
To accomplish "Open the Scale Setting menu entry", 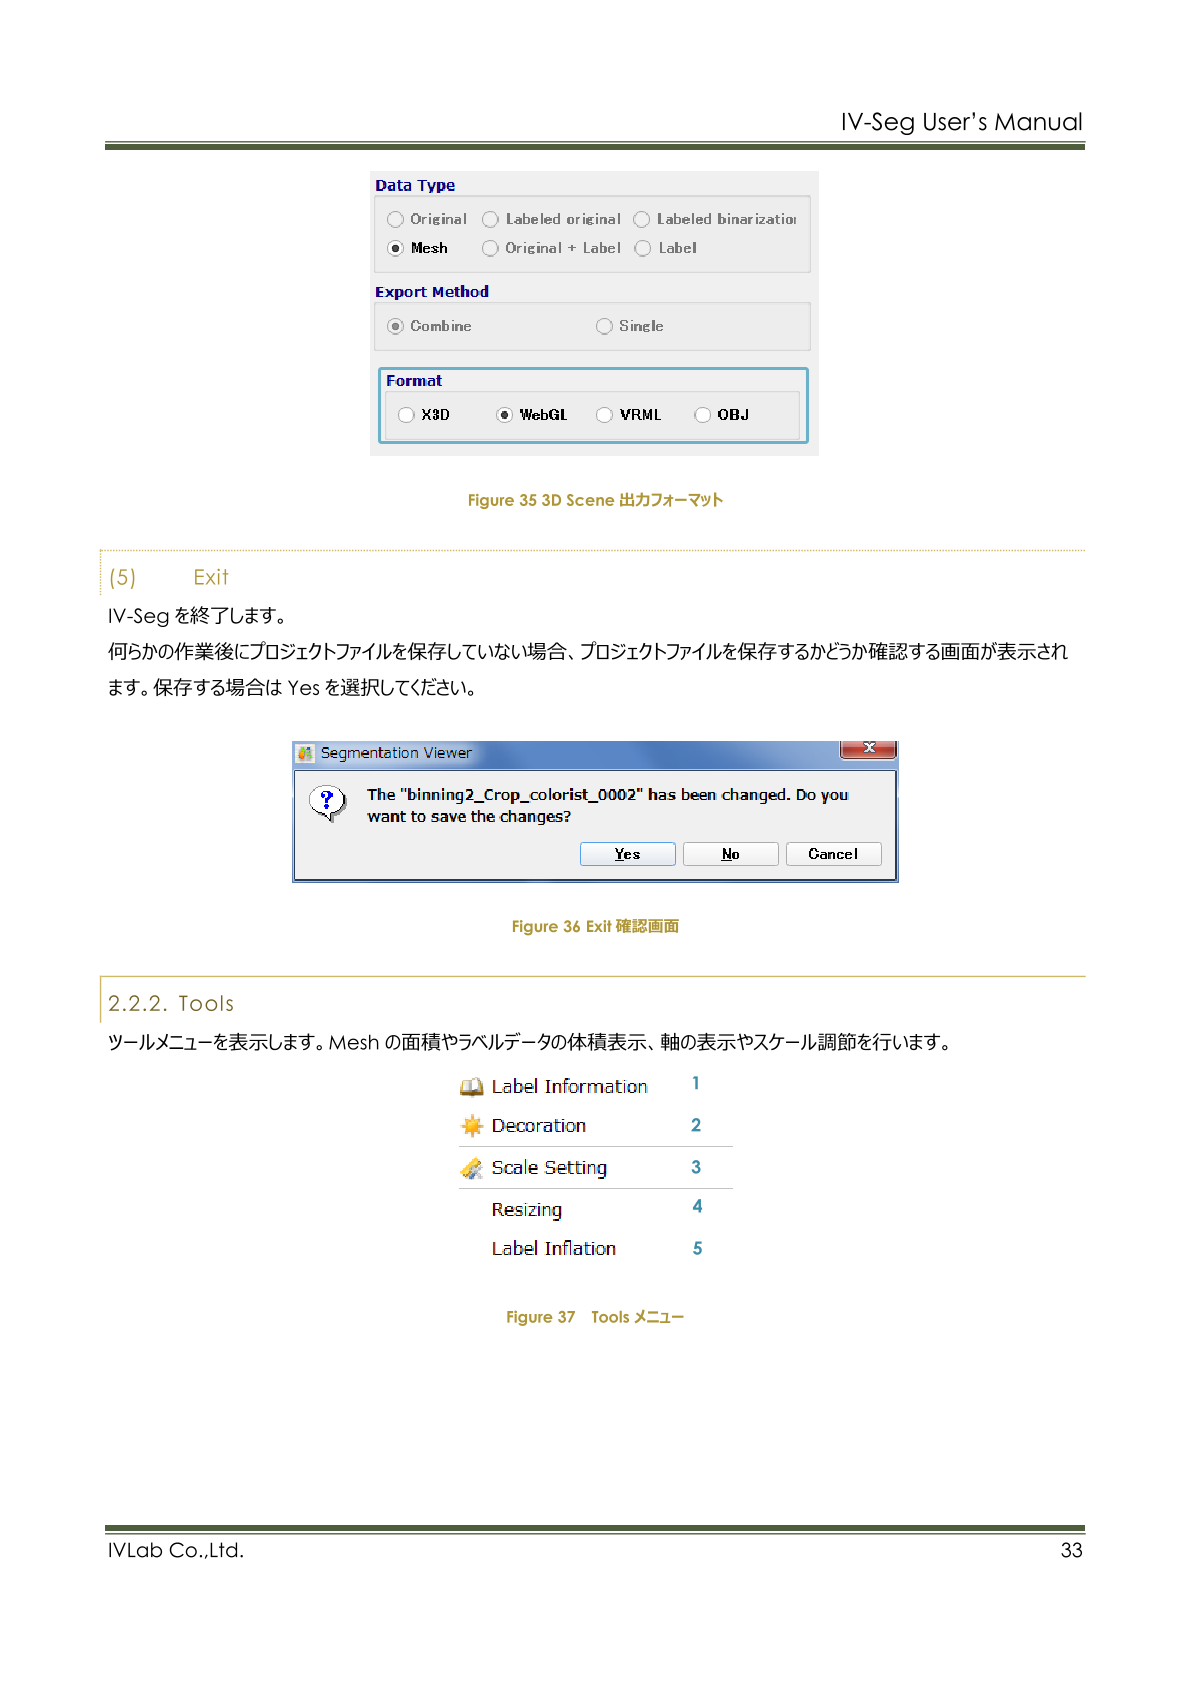I will tap(549, 1168).
